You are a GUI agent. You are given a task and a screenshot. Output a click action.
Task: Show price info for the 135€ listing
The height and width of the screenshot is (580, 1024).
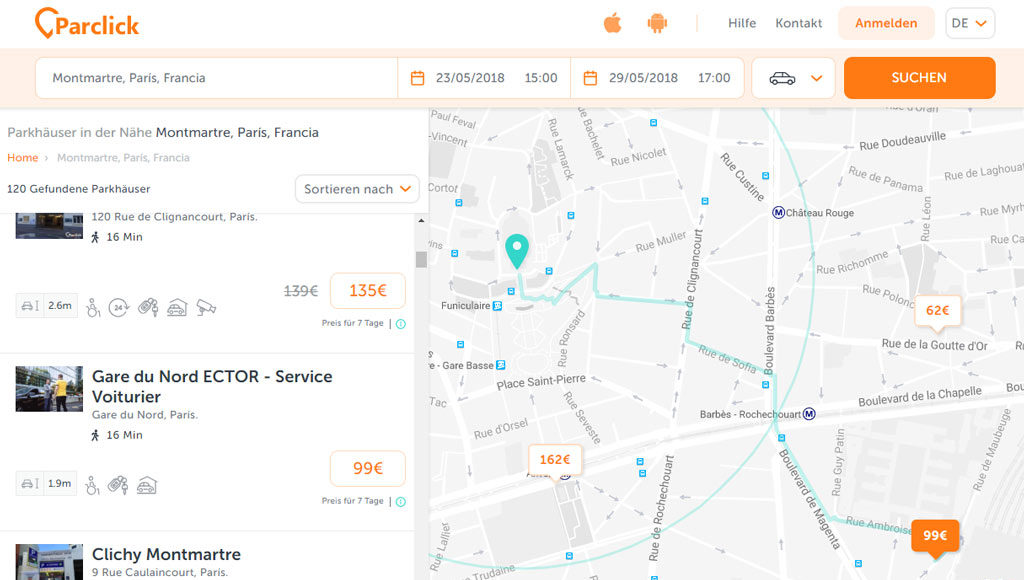(401, 324)
